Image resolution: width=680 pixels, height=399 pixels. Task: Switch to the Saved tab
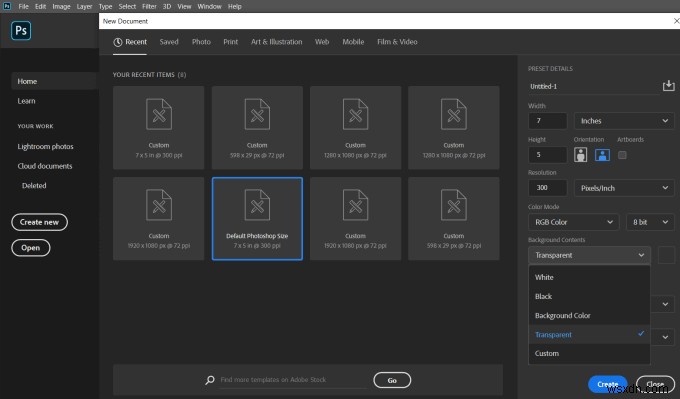169,42
